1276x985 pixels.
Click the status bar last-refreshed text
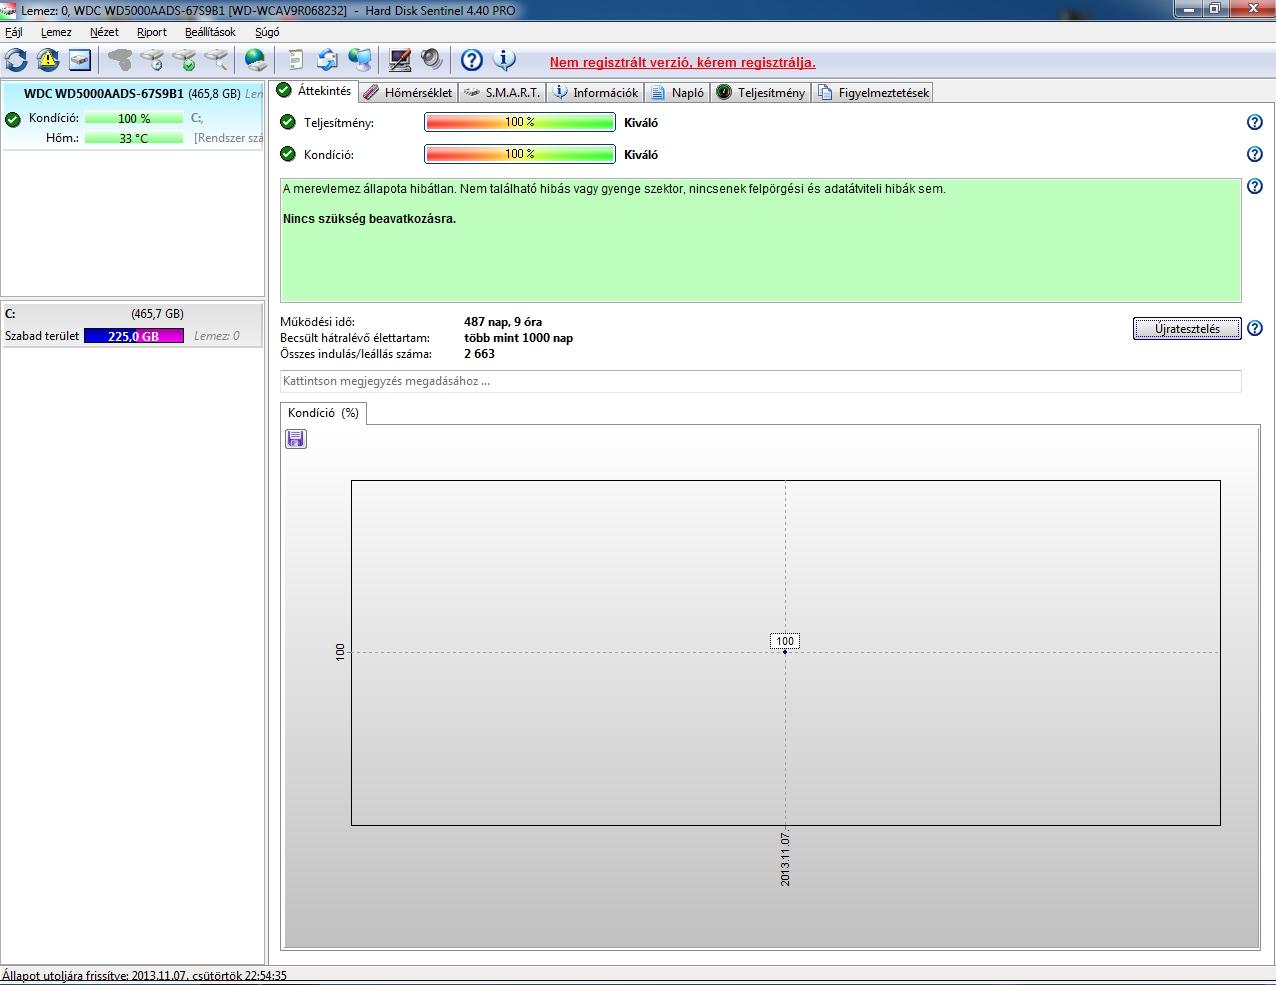pos(144,976)
